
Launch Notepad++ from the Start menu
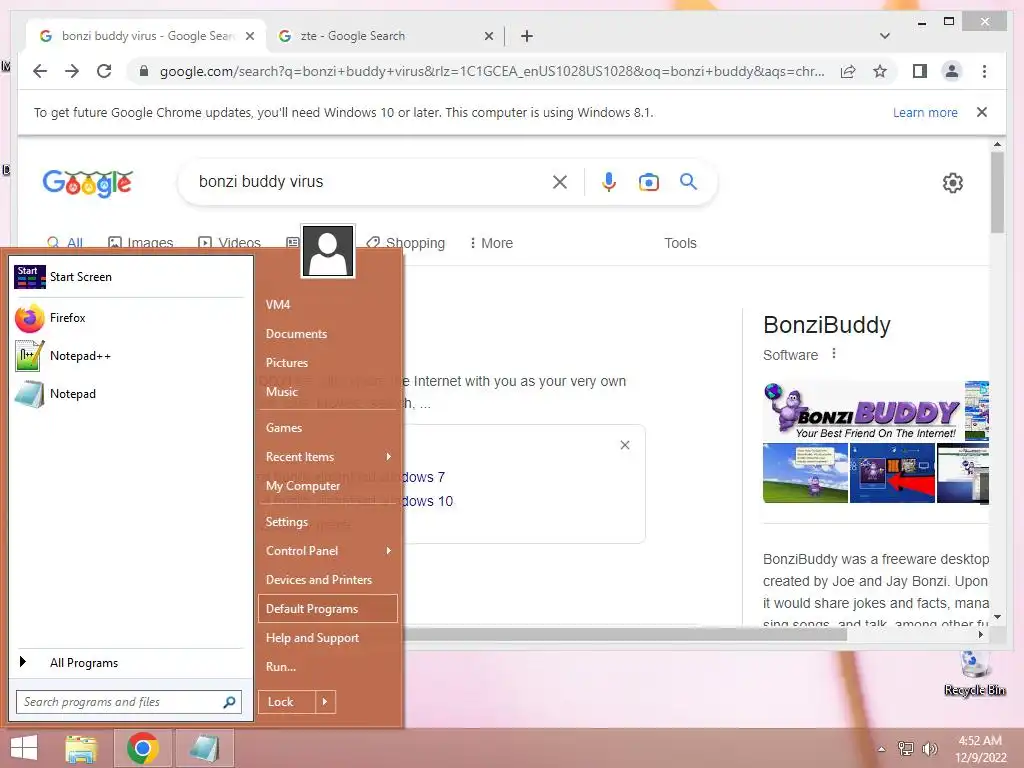tap(129, 356)
